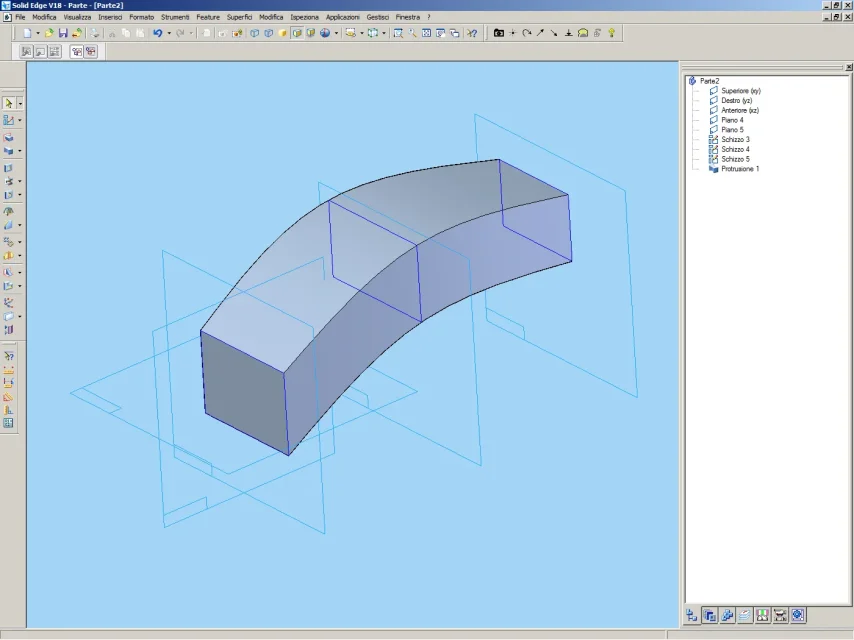The width and height of the screenshot is (854, 640).
Task: Click the yellow light bulb icon
Action: tap(612, 33)
